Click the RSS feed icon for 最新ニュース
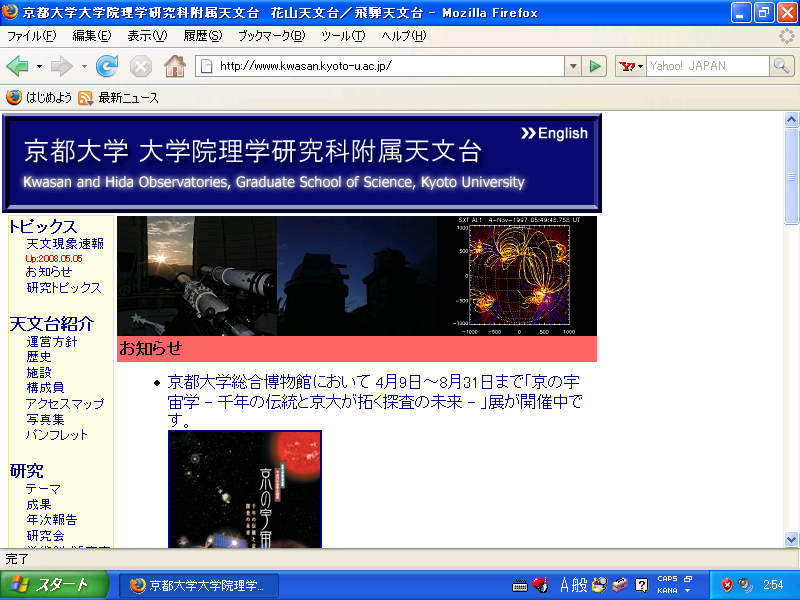 pos(85,98)
